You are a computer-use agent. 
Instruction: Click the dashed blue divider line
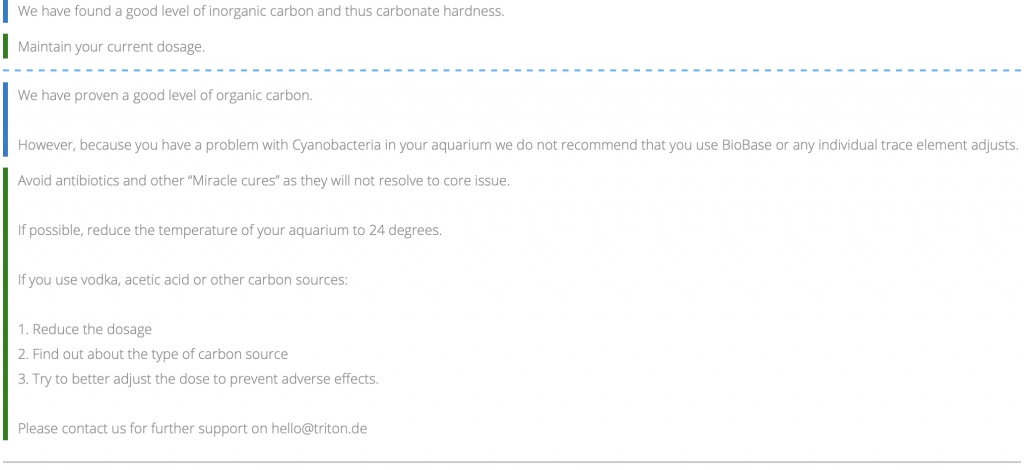pos(512,71)
